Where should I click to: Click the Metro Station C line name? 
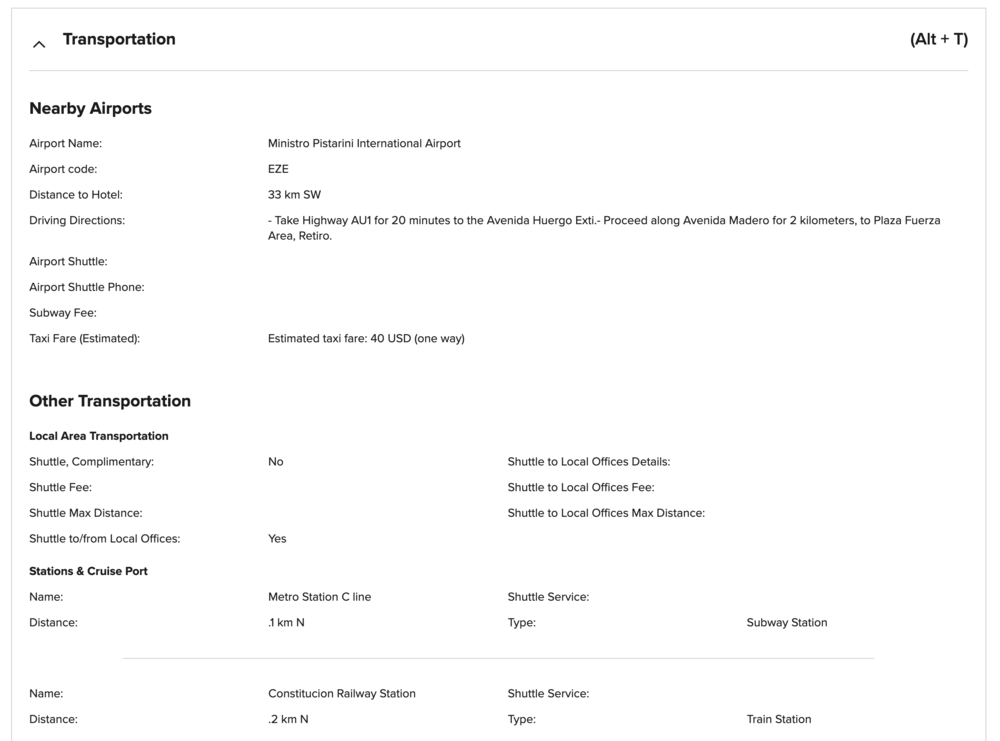[x=319, y=597]
